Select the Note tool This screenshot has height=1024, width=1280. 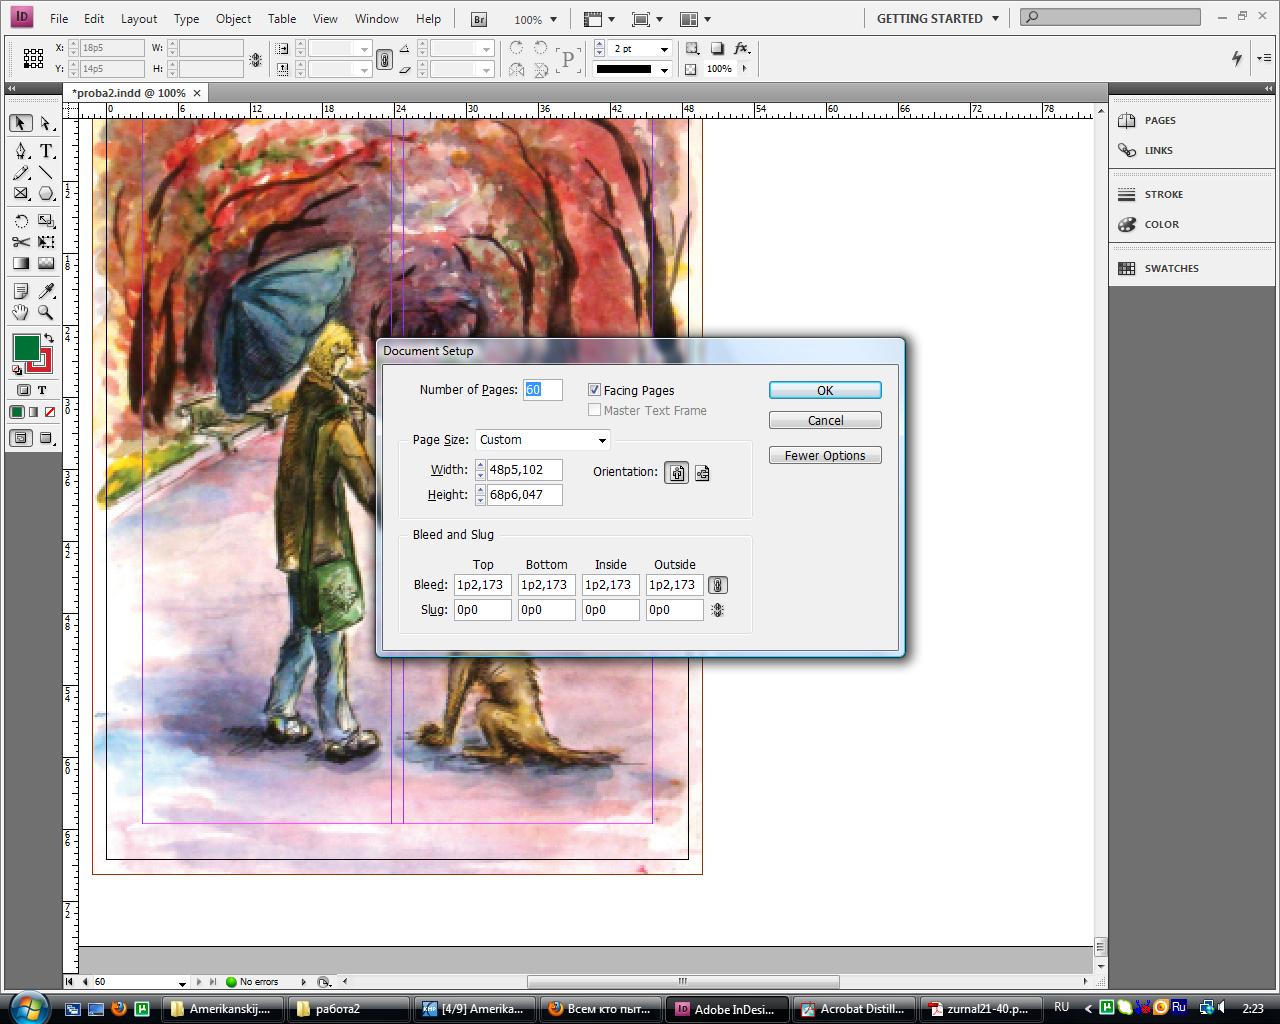[21, 291]
